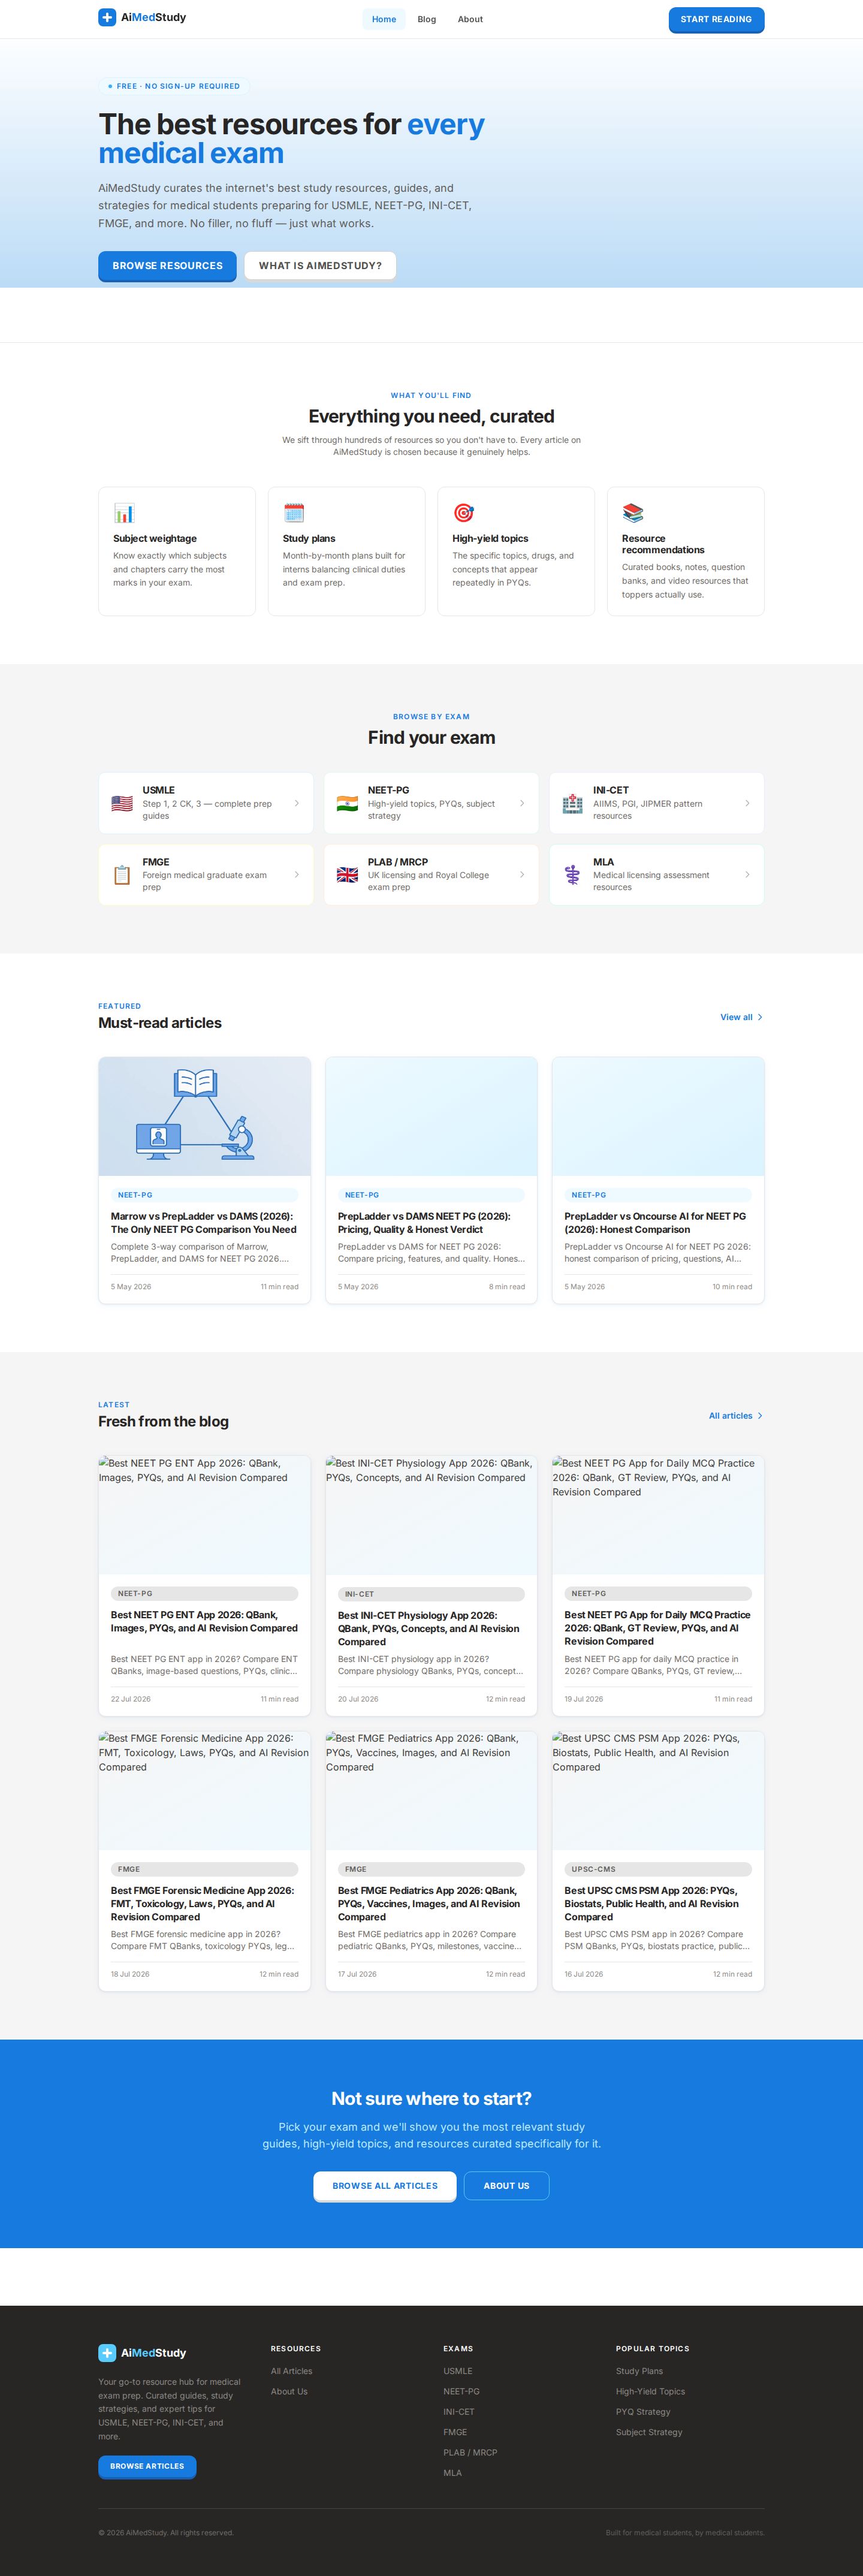
Task: Click the clipboard icon on FMGE card
Action: [x=122, y=875]
